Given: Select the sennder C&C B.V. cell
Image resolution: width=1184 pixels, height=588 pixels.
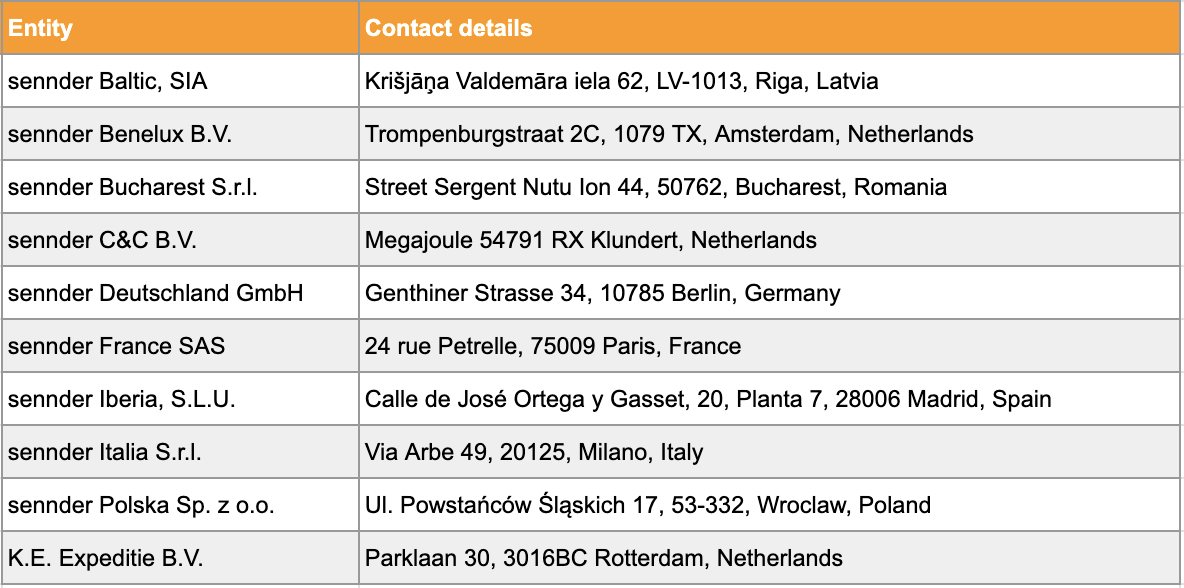Looking at the screenshot, I should pyautogui.click(x=180, y=239).
